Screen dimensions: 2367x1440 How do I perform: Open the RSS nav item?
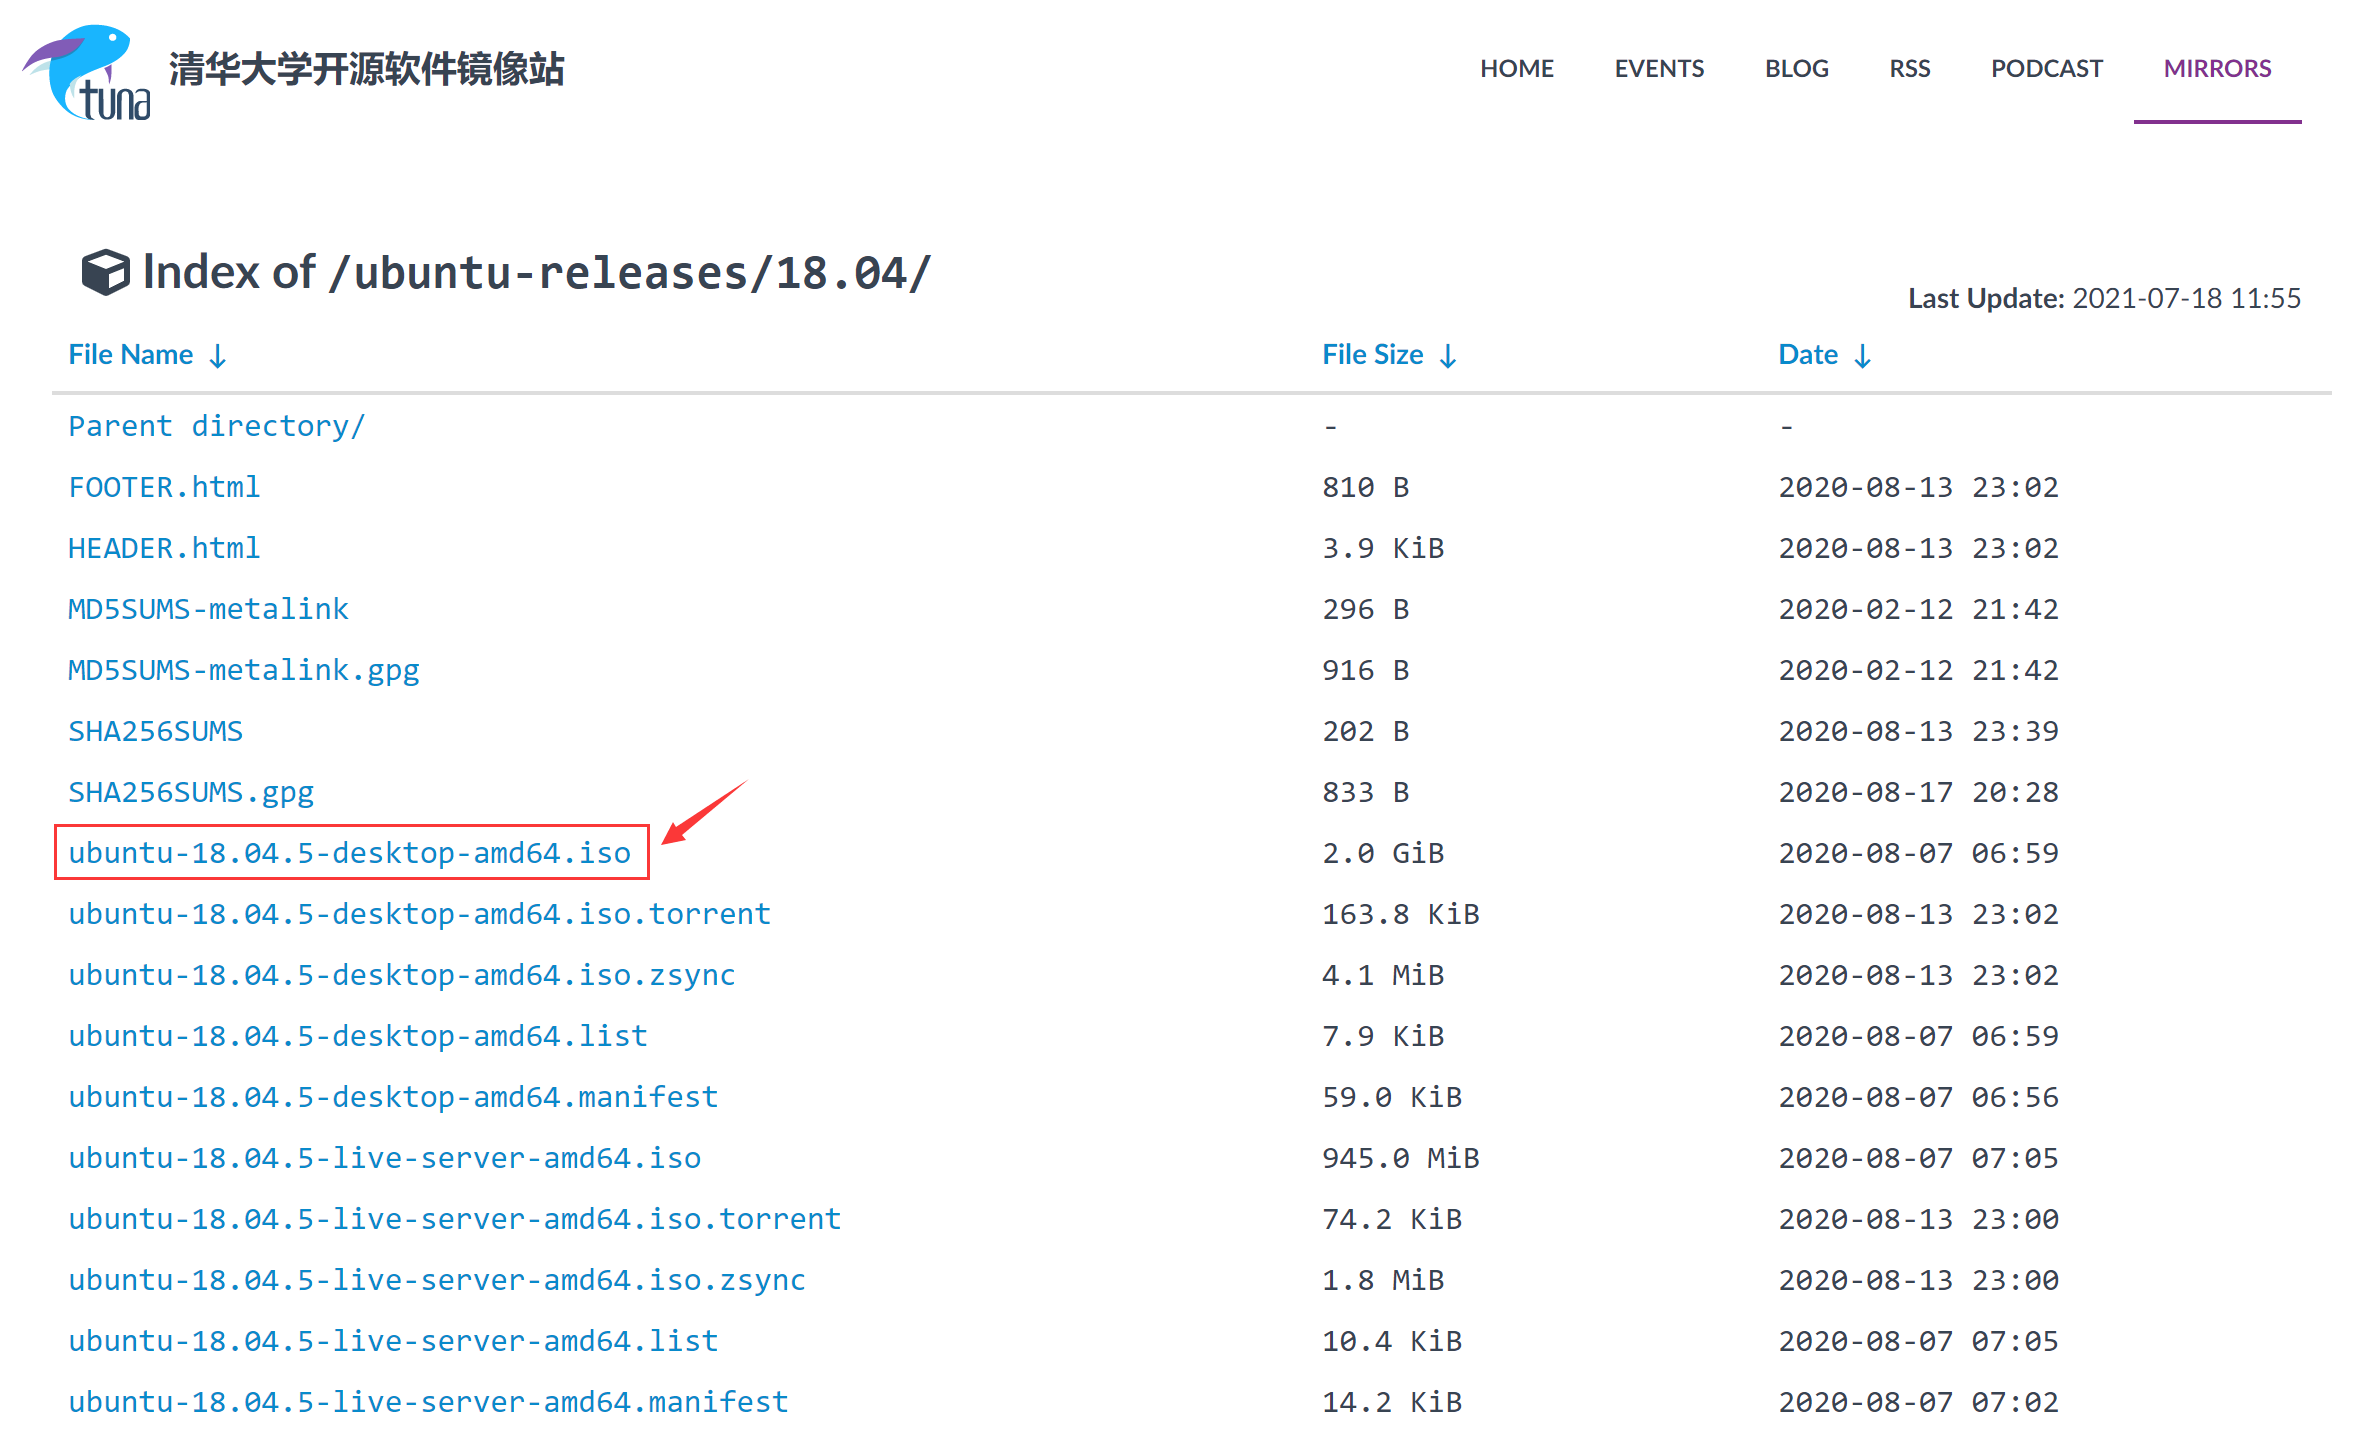click(x=1910, y=68)
